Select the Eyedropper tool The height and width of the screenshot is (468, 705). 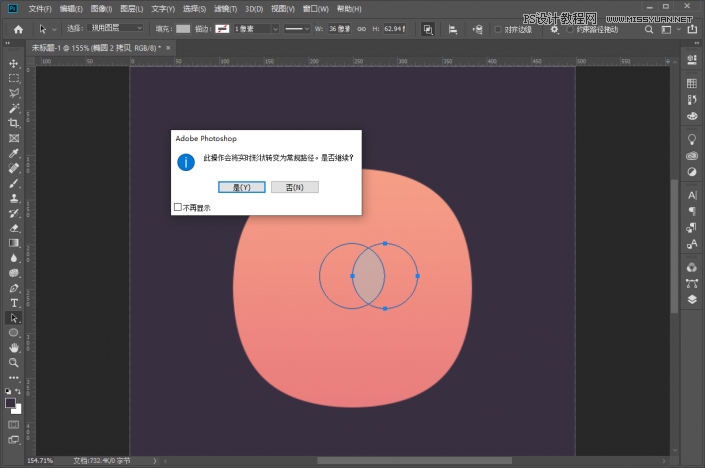pos(14,153)
